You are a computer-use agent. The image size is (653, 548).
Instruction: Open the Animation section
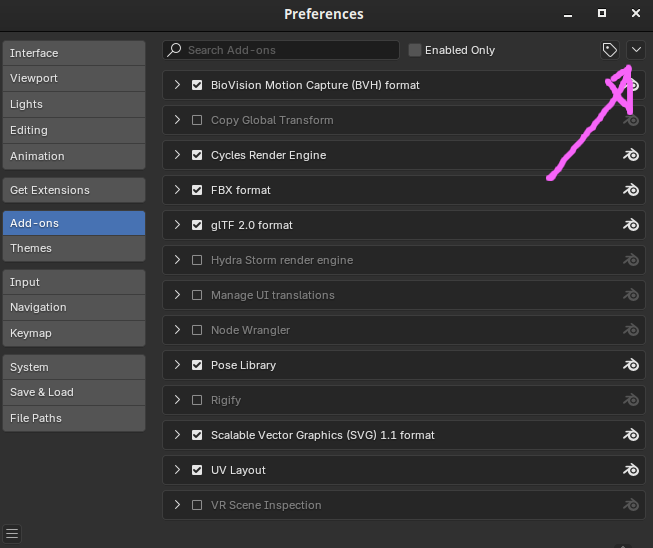pyautogui.click(x=74, y=156)
